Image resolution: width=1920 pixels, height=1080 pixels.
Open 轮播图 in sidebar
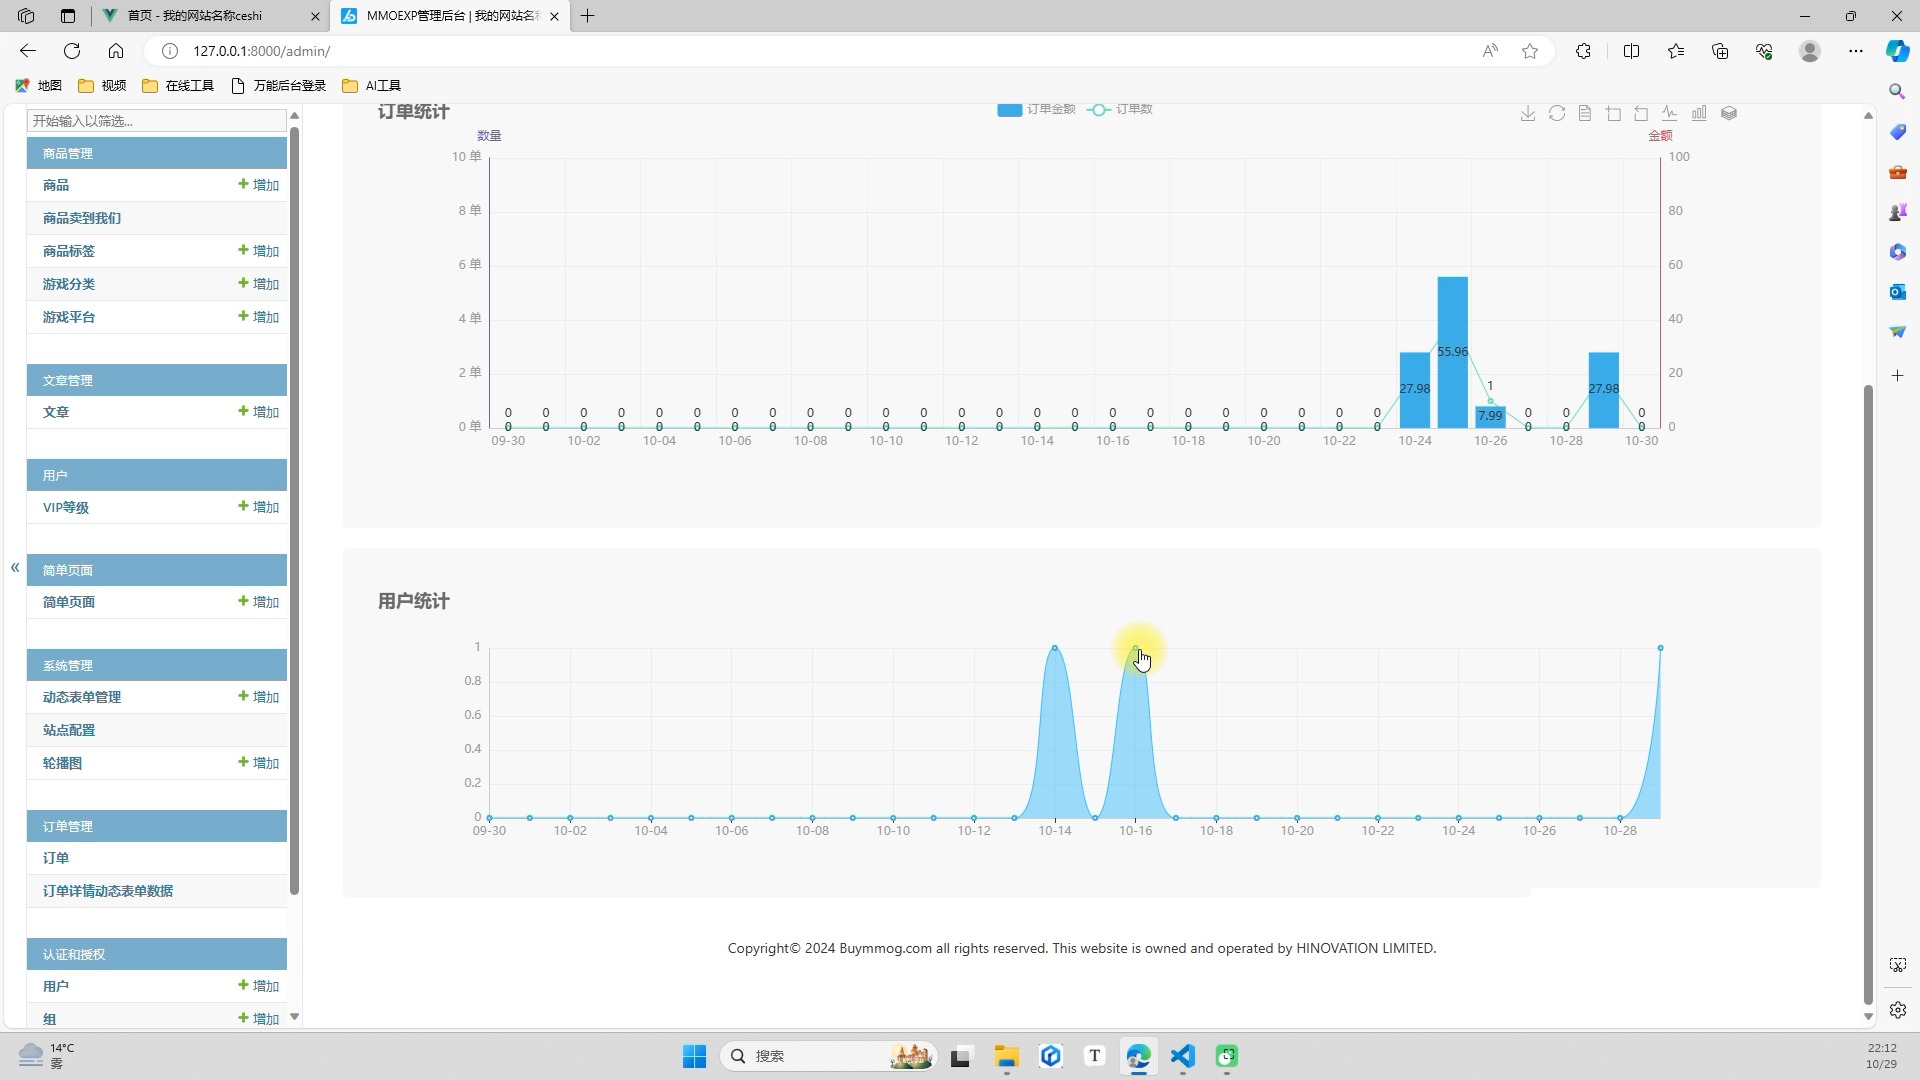click(62, 763)
